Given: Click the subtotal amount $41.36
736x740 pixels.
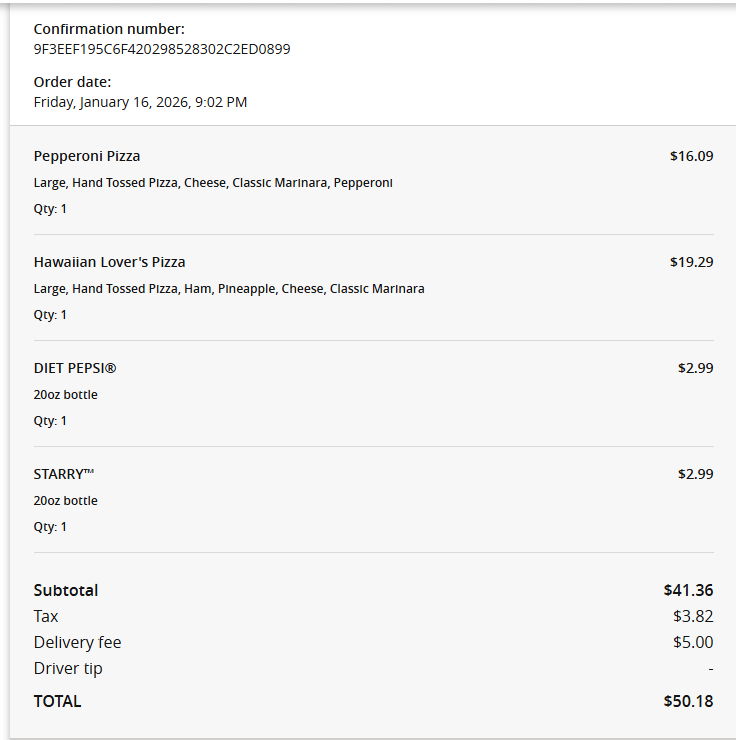Looking at the screenshot, I should pyautogui.click(x=688, y=590).
